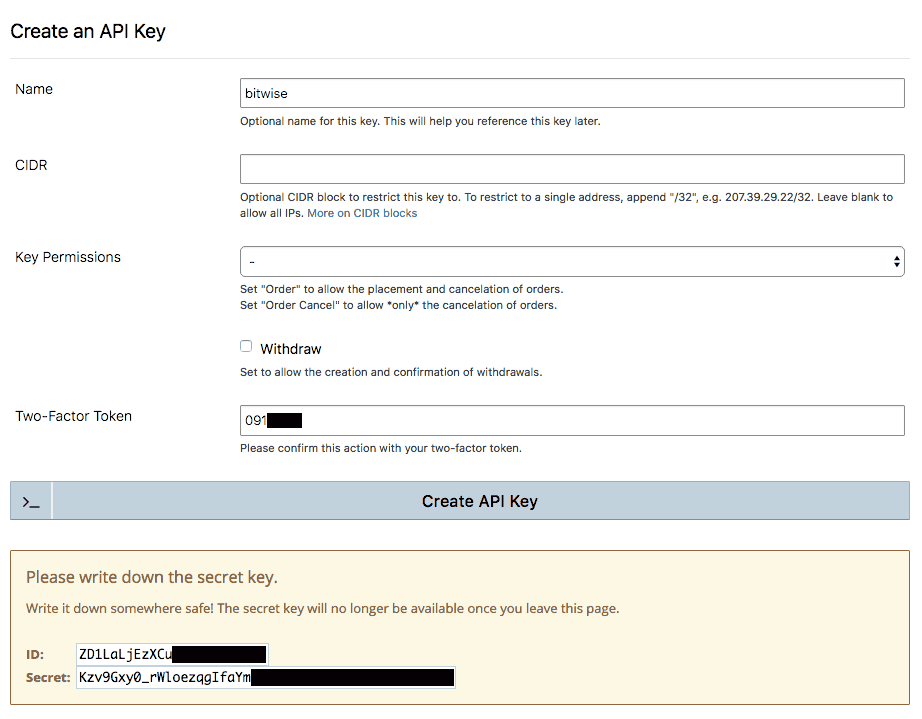Tick the Withdraw checkbox
This screenshot has height=719, width=922.
pyautogui.click(x=246, y=347)
